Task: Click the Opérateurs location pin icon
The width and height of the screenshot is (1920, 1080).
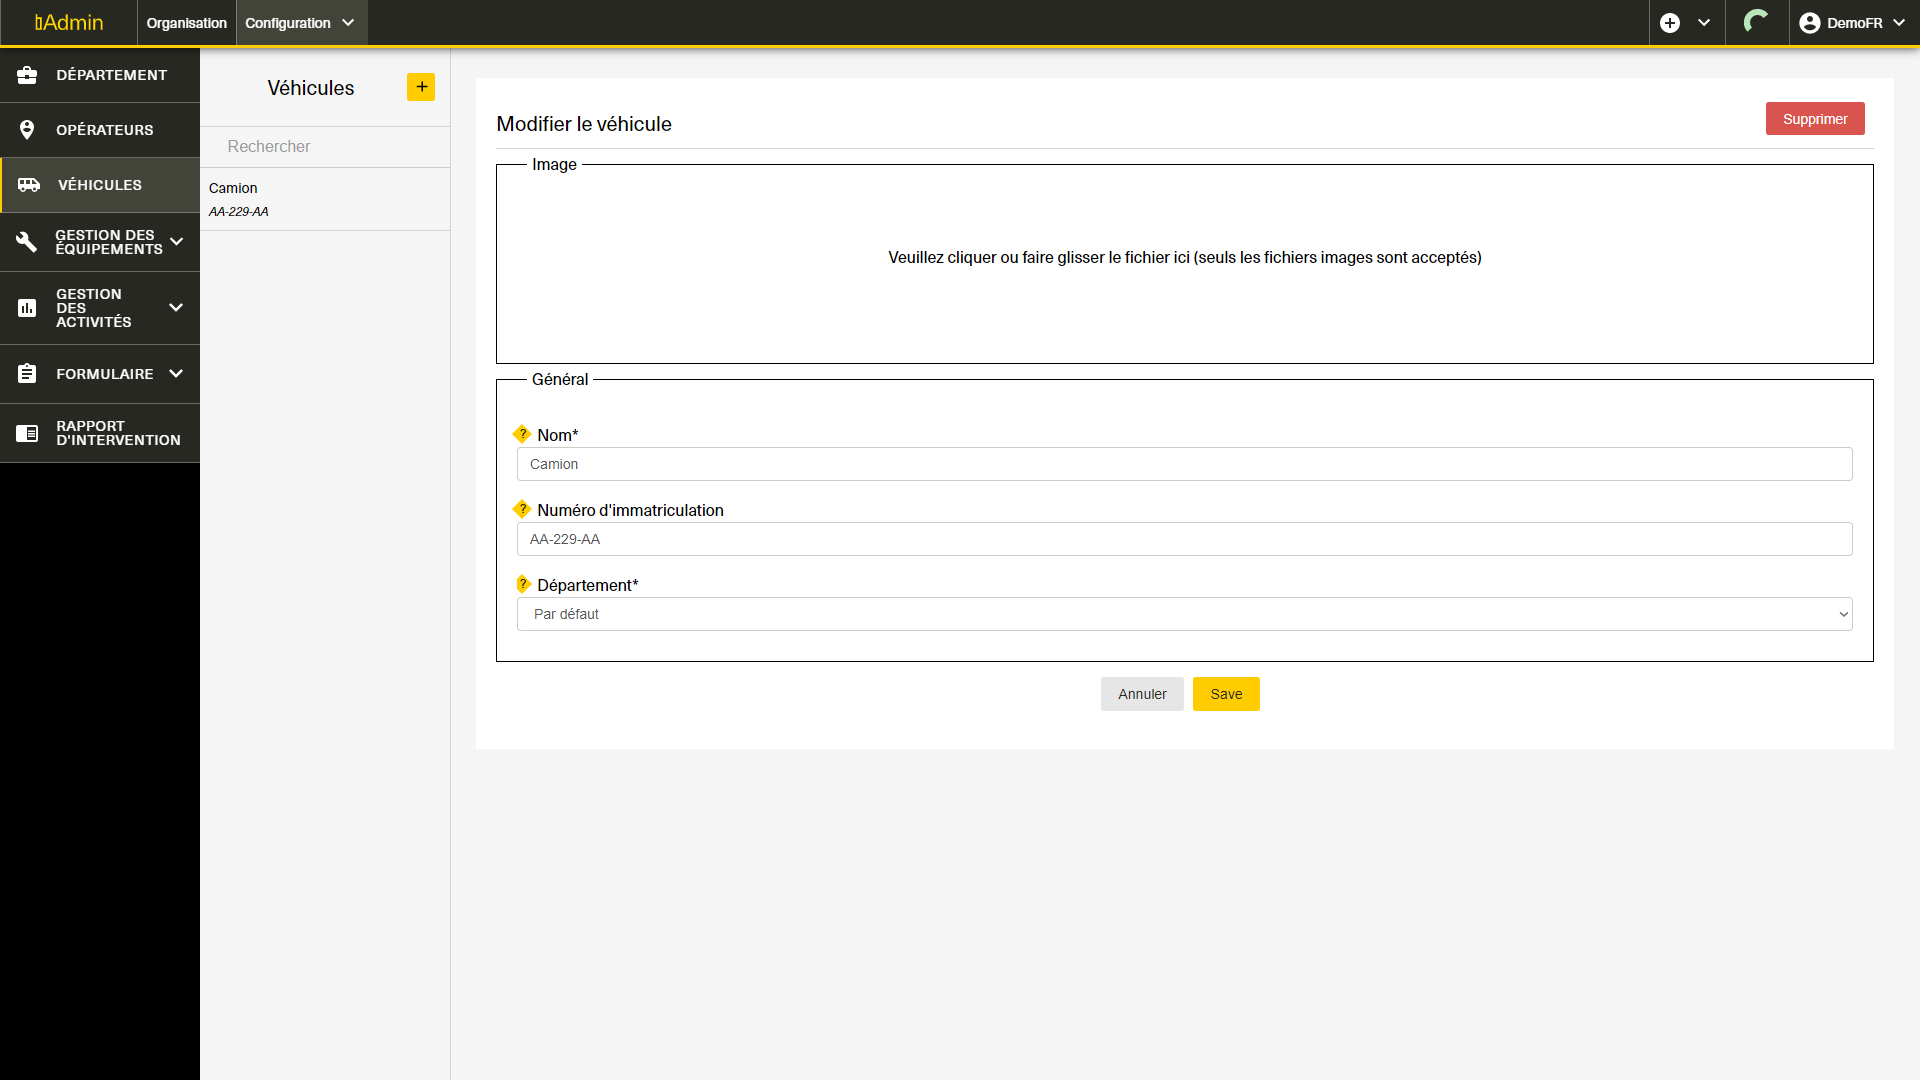Action: point(27,130)
